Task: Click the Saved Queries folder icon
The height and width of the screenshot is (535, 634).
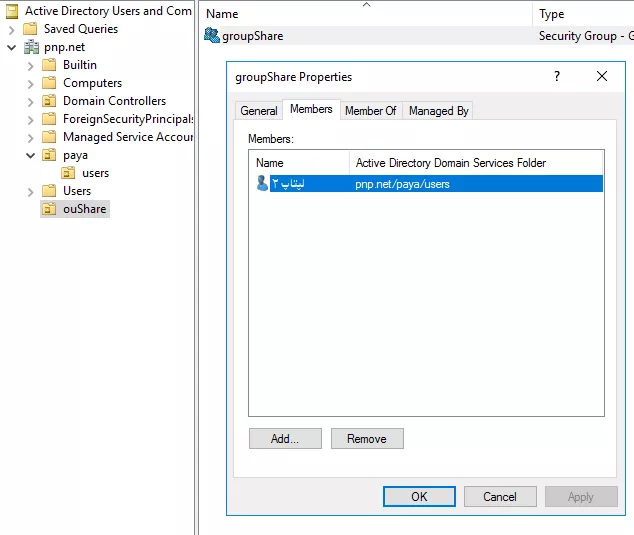Action: (30, 29)
